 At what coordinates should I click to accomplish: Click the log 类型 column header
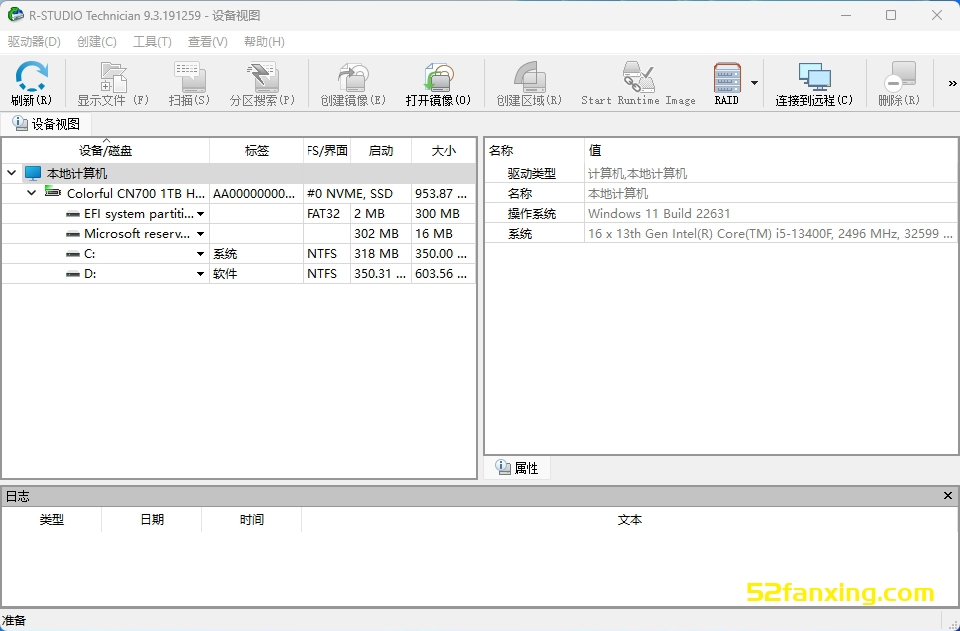point(51,520)
